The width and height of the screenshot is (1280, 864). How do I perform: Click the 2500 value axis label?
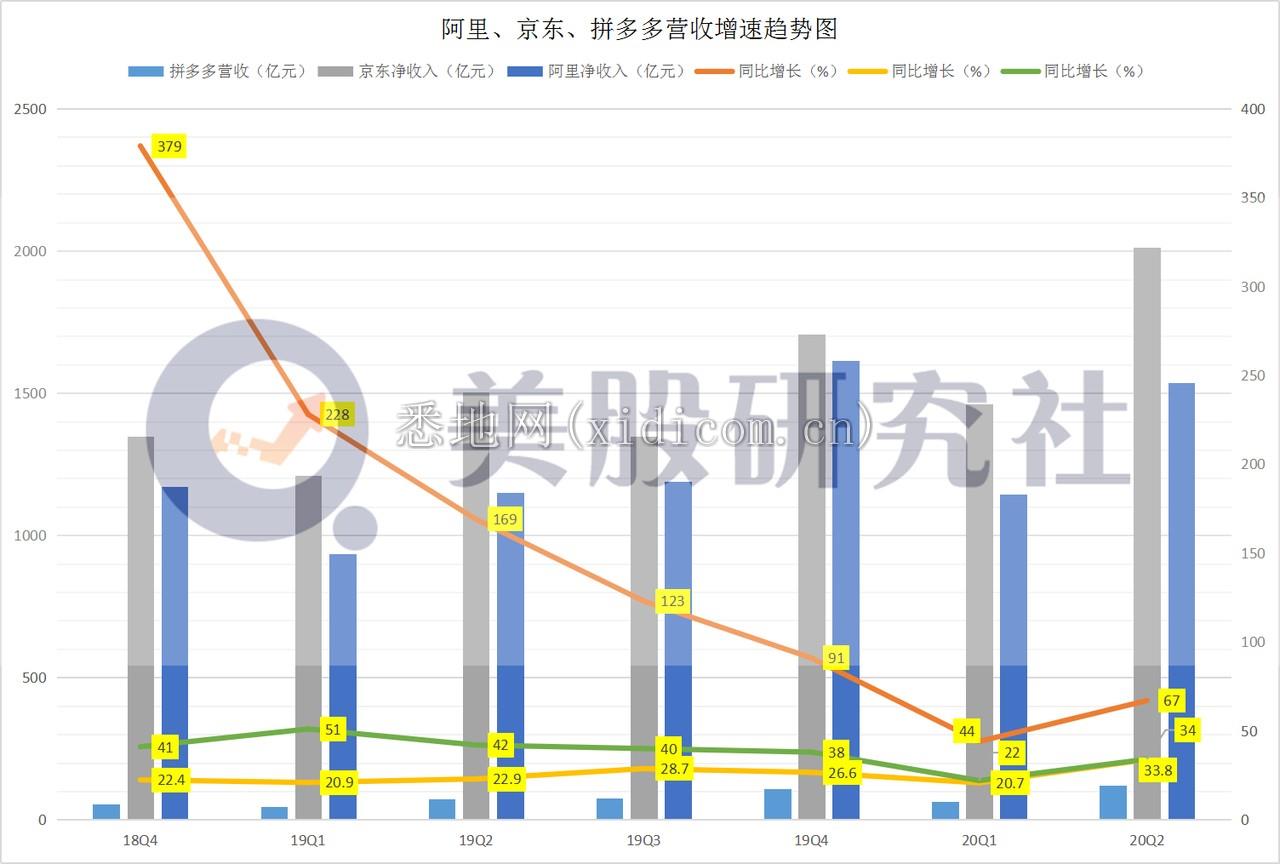click(x=30, y=109)
